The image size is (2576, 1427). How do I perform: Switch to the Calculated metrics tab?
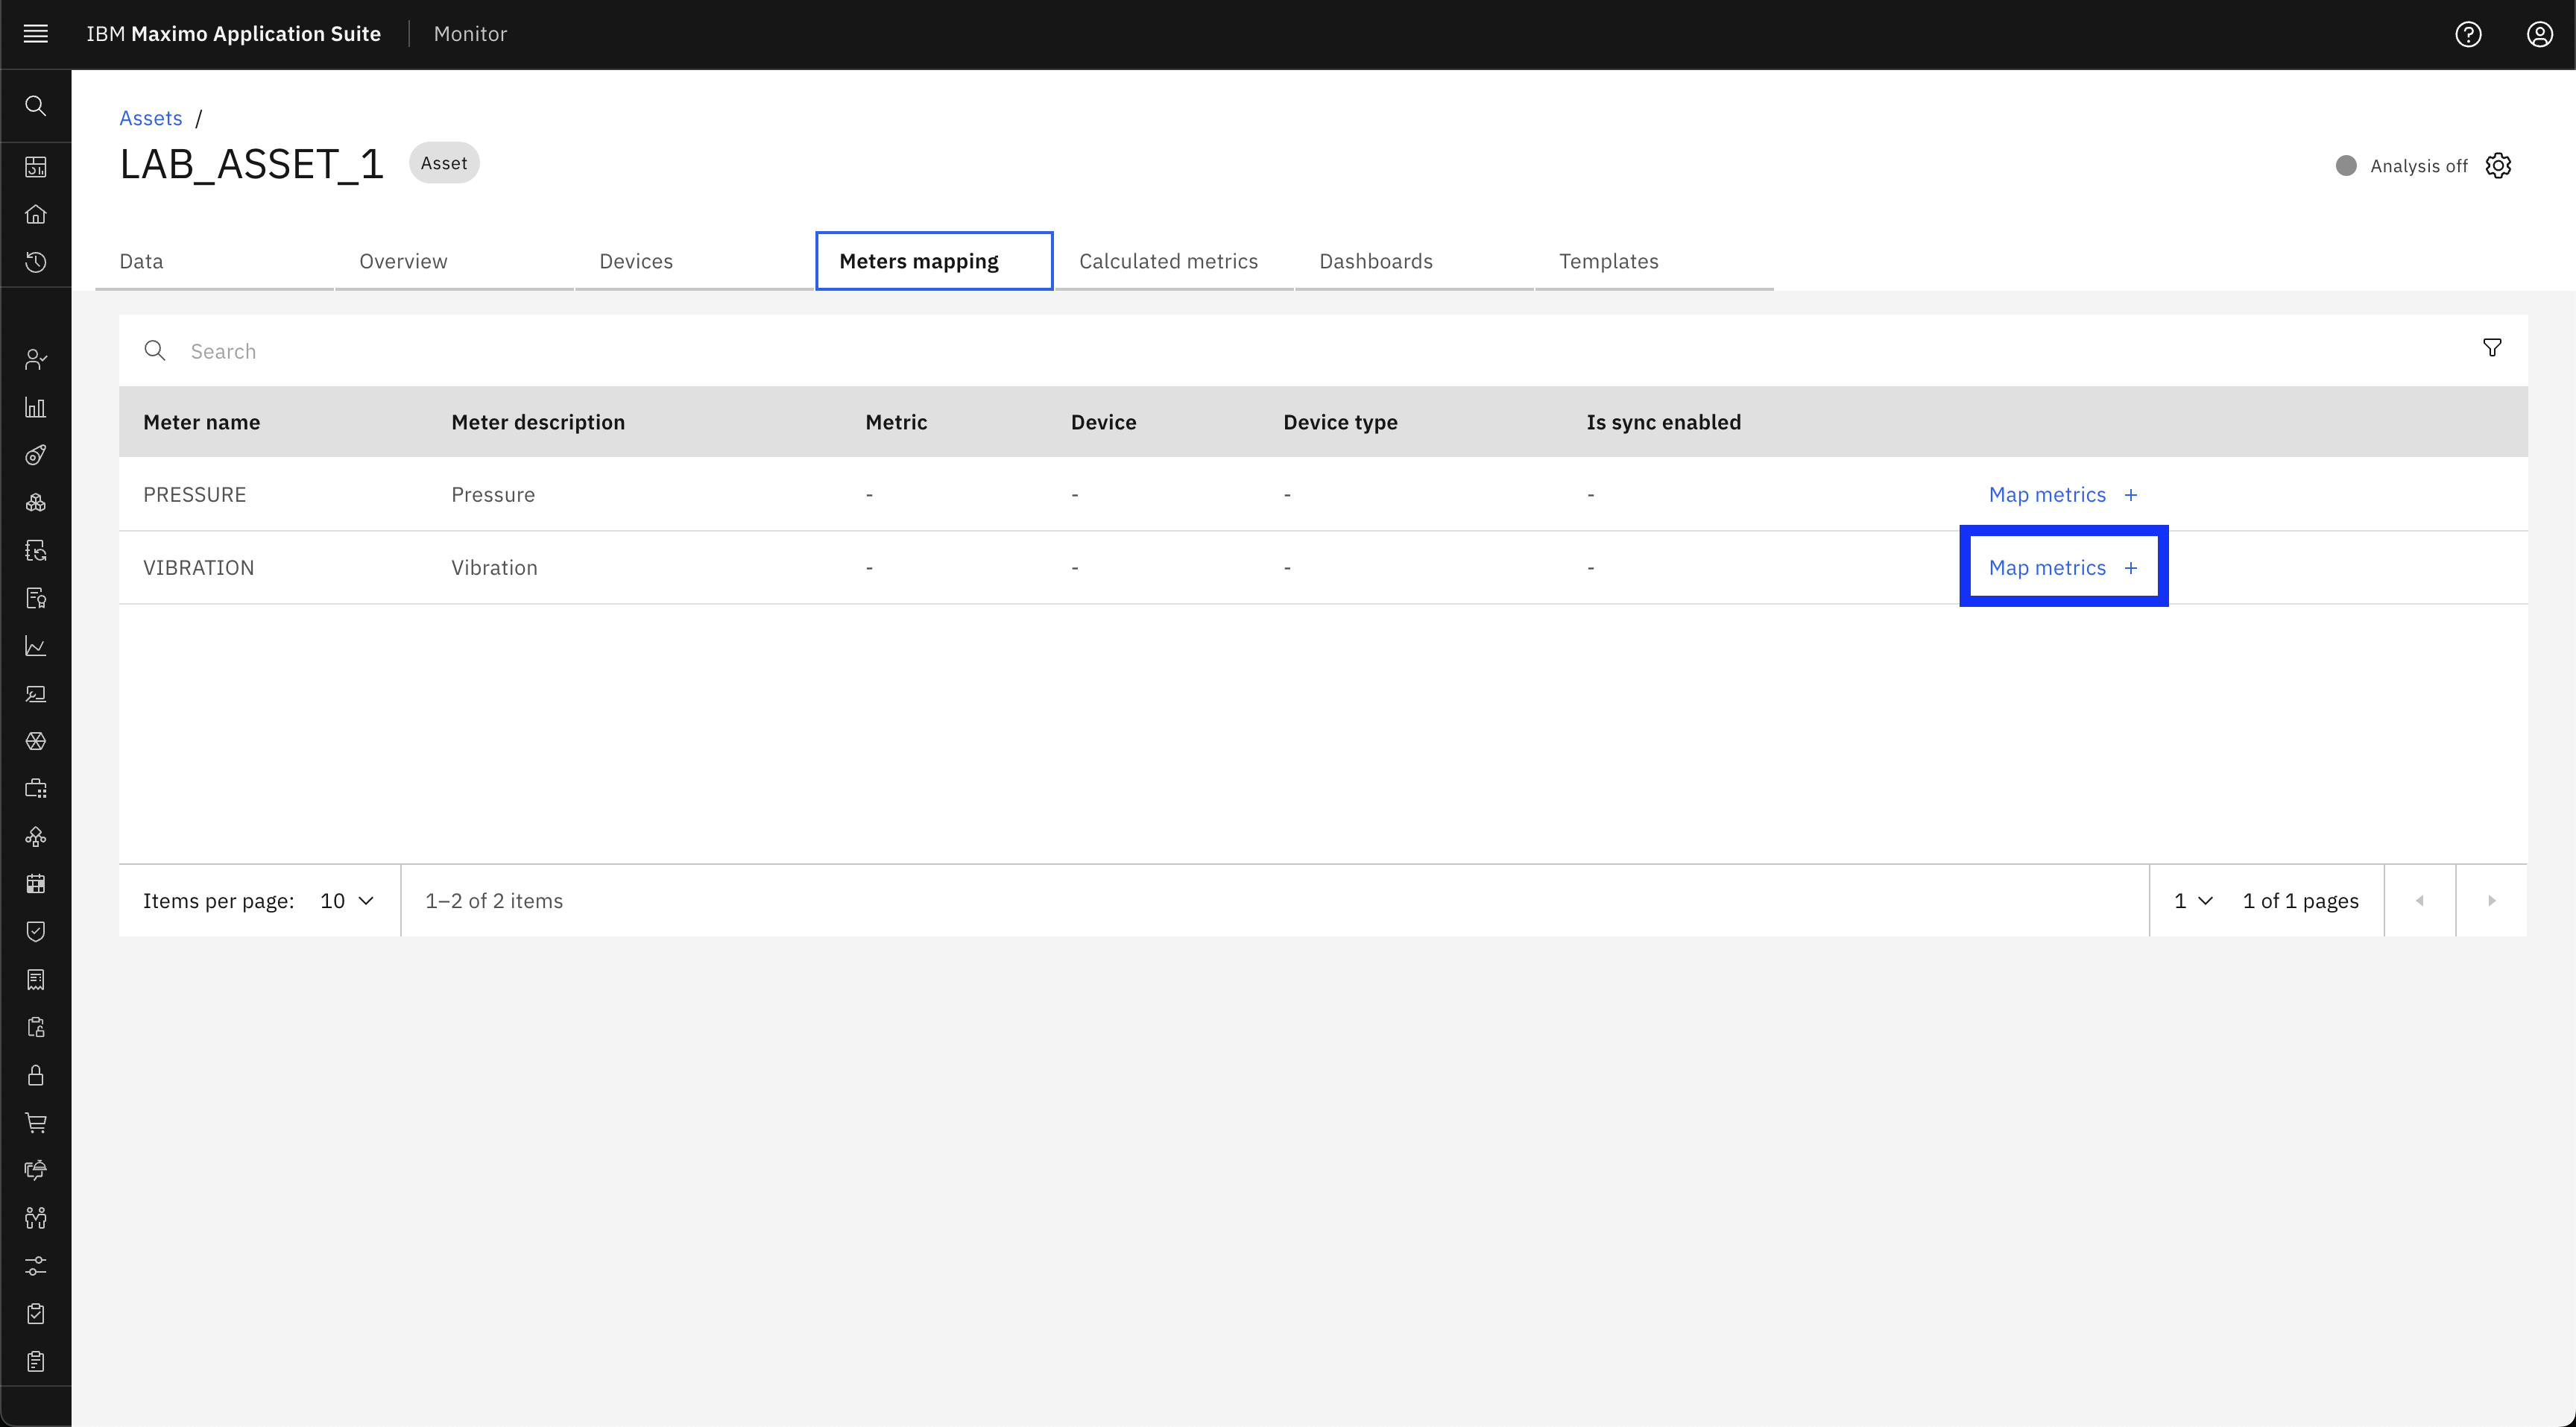[1174, 261]
